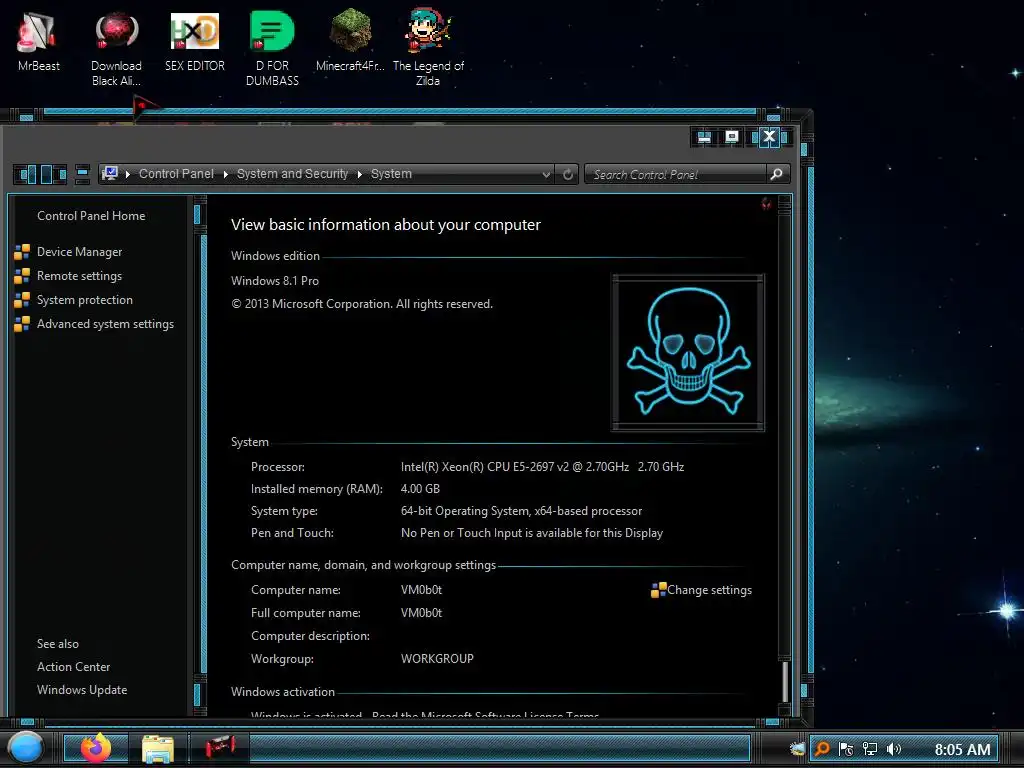Click the orange magnifier tray icon

822,749
